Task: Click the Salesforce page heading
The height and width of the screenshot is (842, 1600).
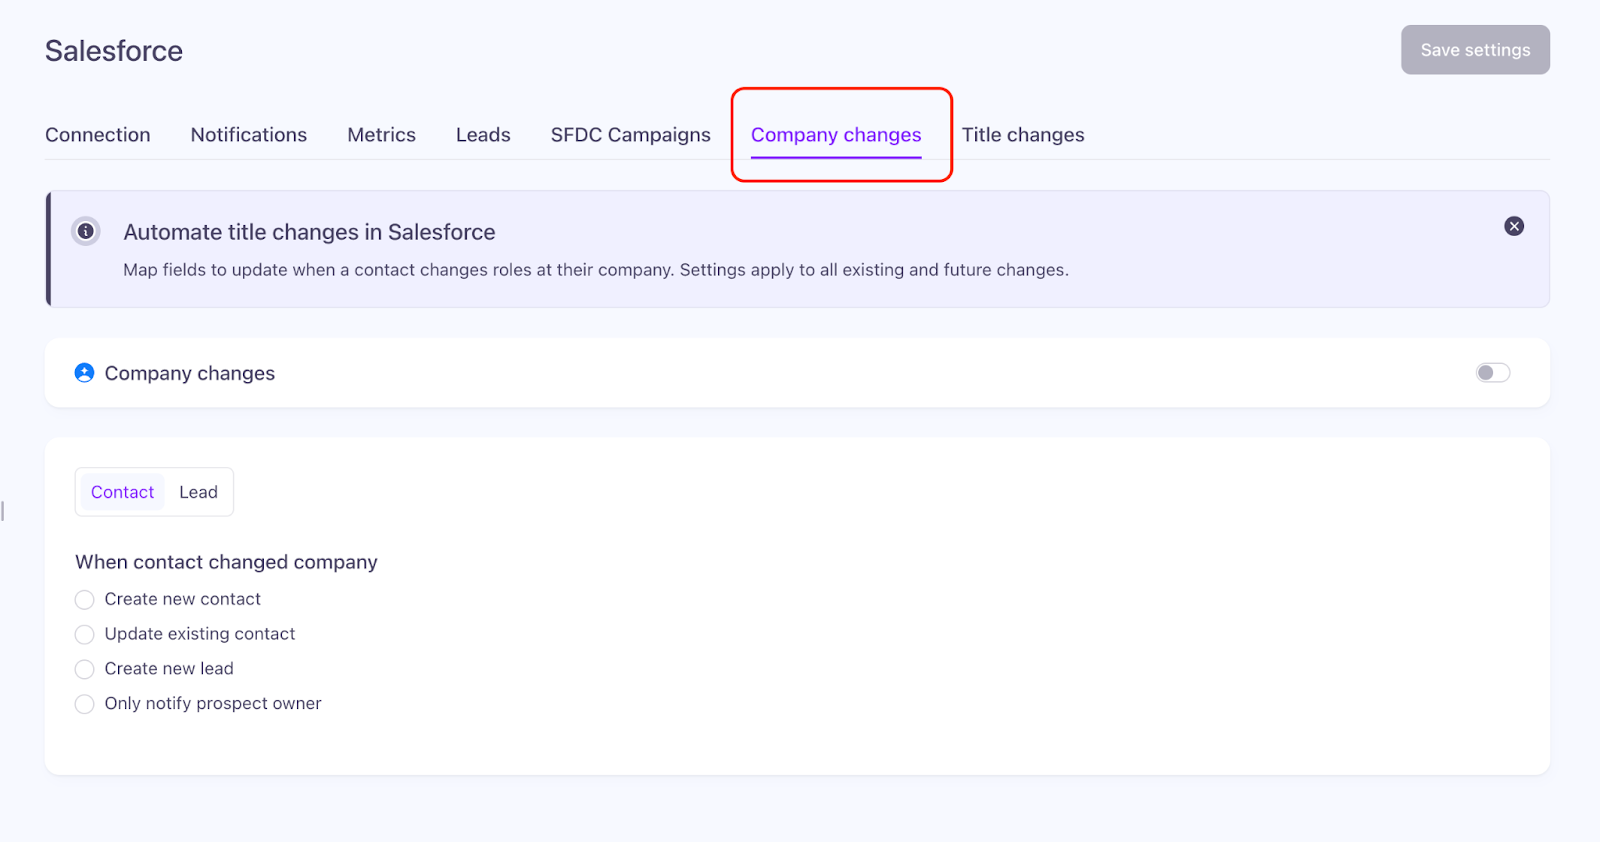Action: [x=114, y=51]
